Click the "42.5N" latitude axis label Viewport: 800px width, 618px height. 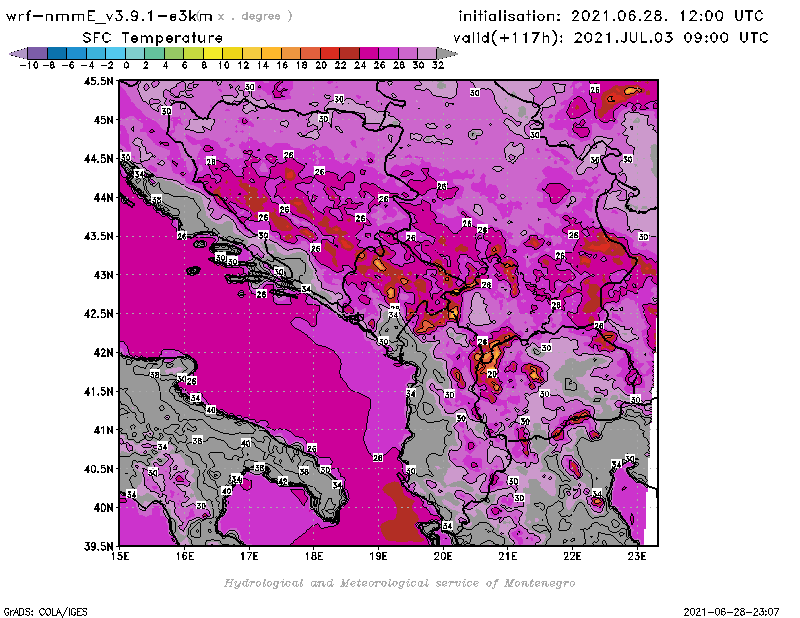pos(99,314)
